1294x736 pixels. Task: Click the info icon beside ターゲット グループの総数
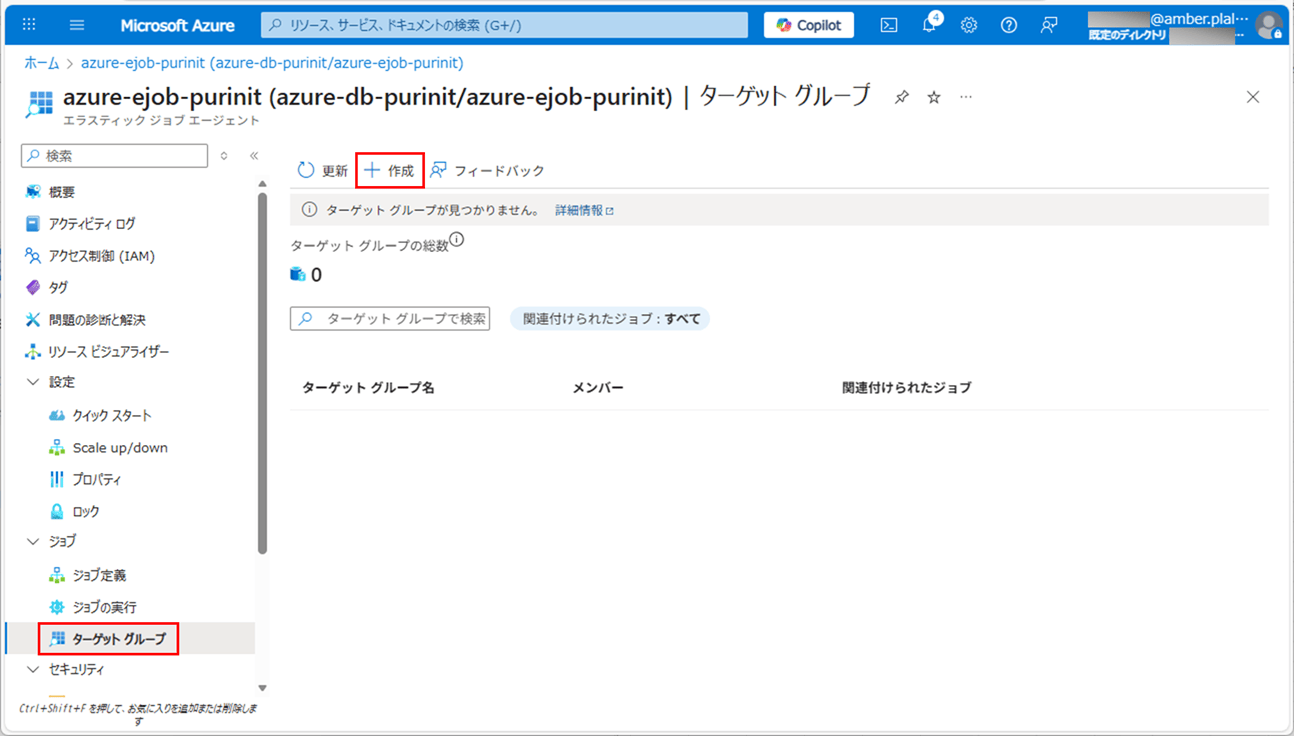(x=457, y=240)
